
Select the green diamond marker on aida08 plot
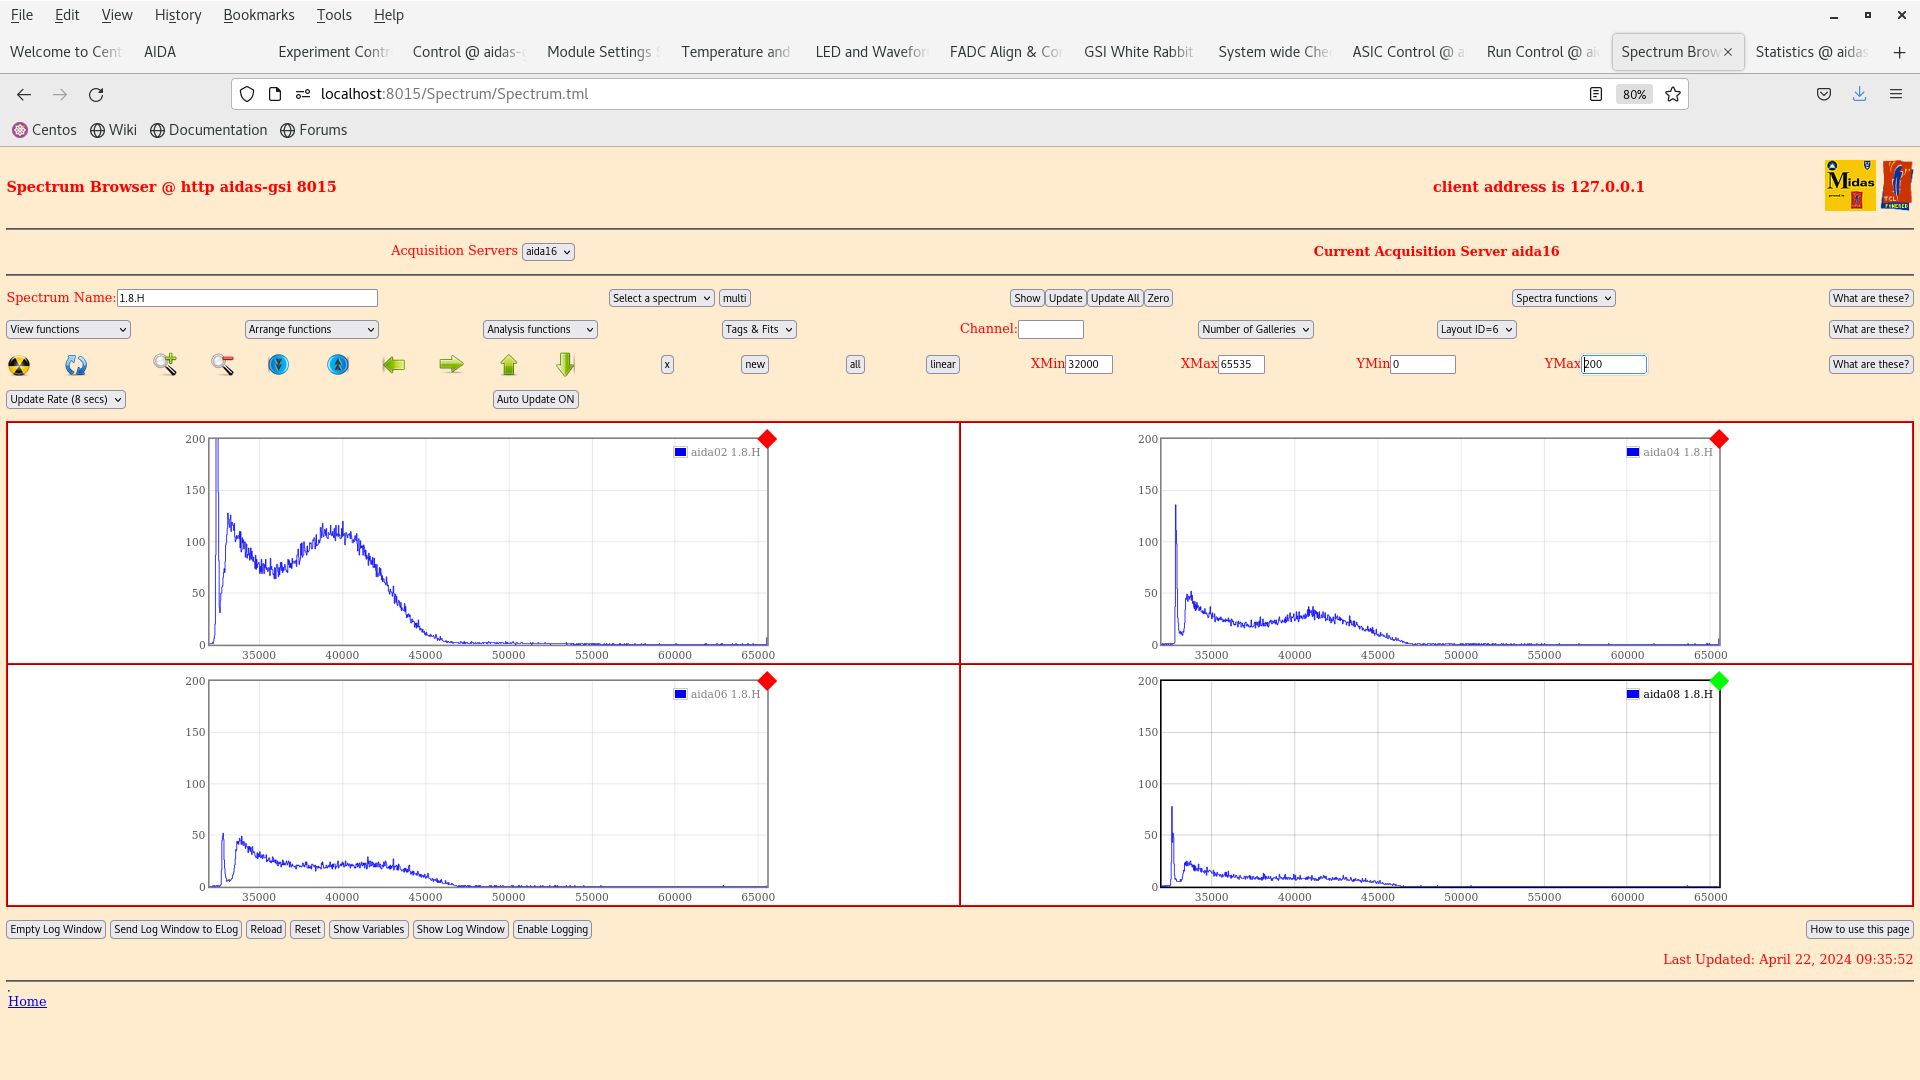pyautogui.click(x=1719, y=681)
